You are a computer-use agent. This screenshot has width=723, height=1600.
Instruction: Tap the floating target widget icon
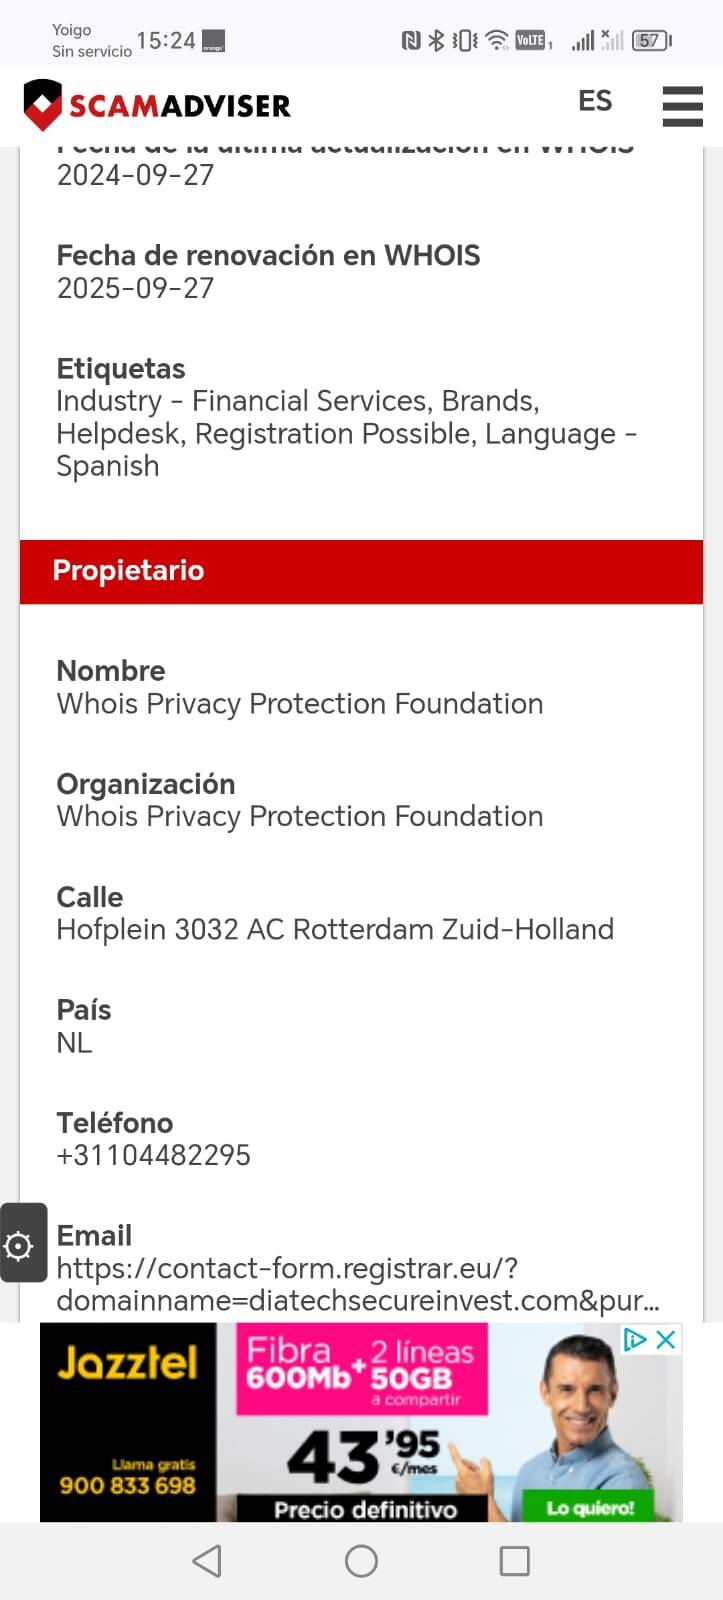pos(20,1245)
